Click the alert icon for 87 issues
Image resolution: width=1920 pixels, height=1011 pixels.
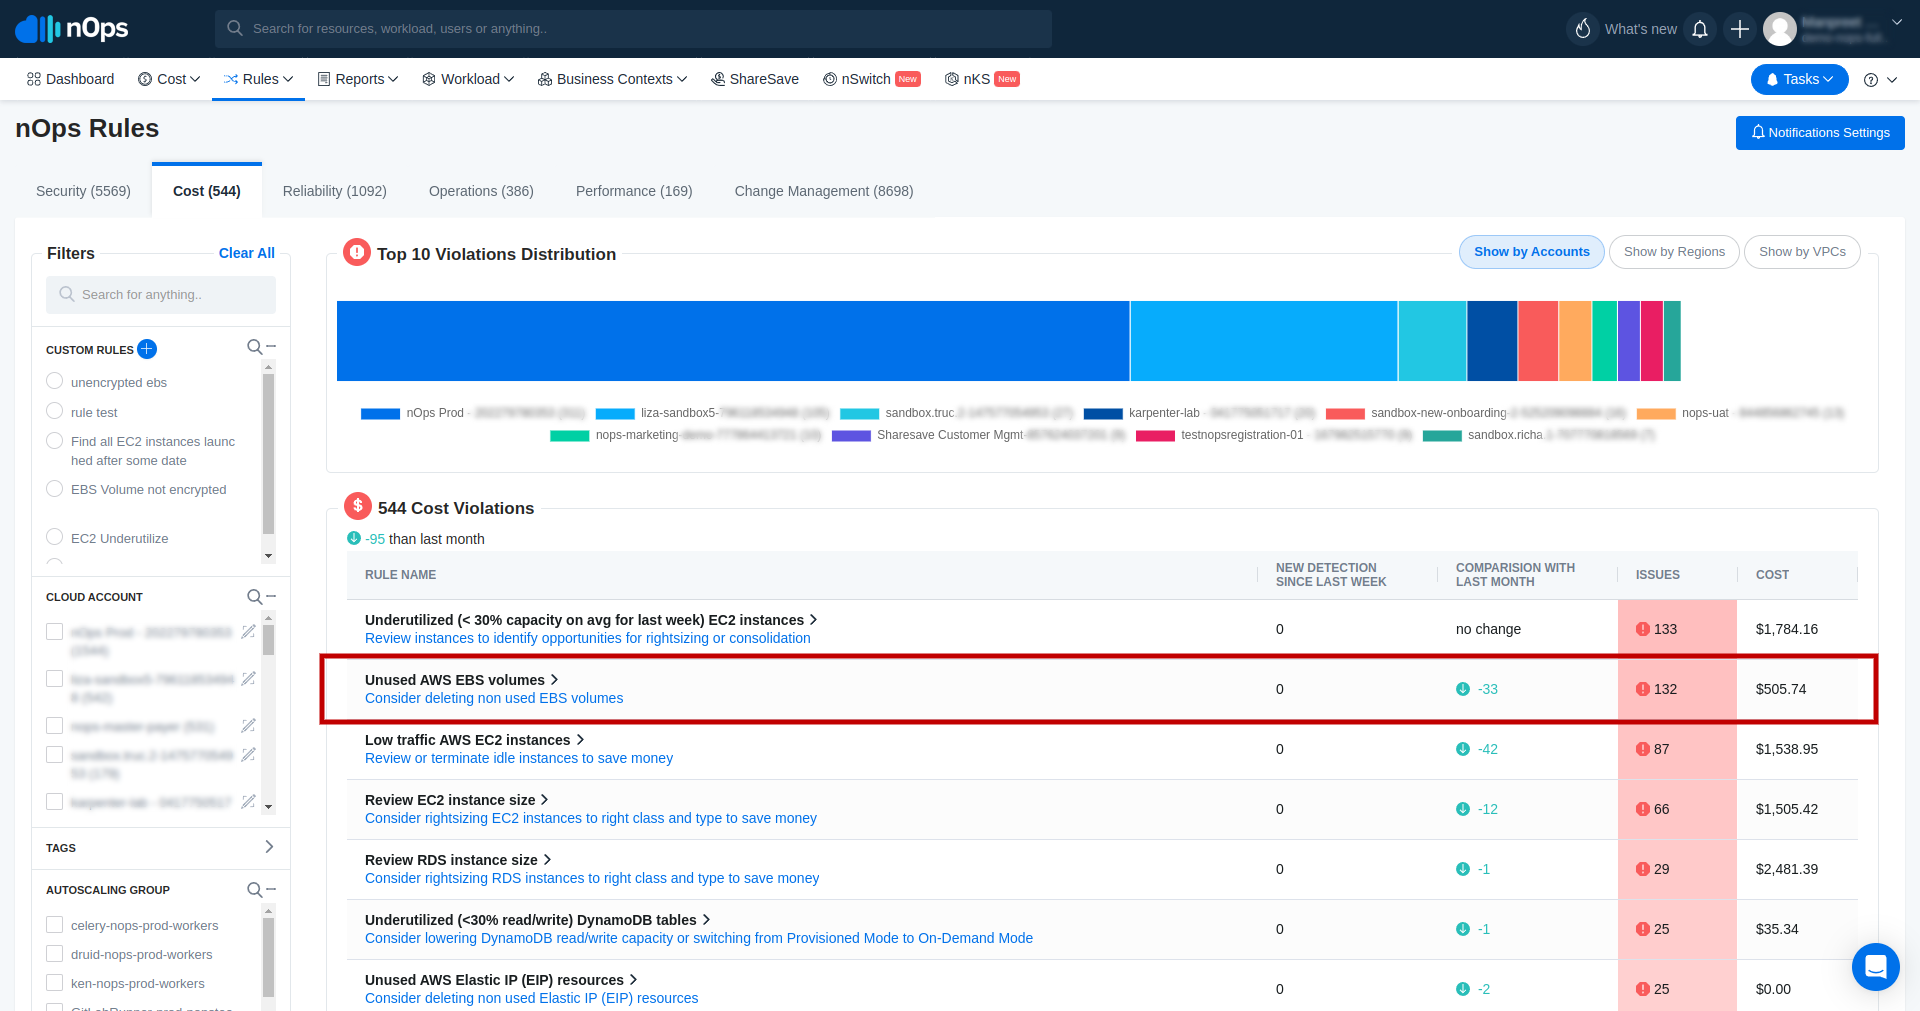[1642, 749]
